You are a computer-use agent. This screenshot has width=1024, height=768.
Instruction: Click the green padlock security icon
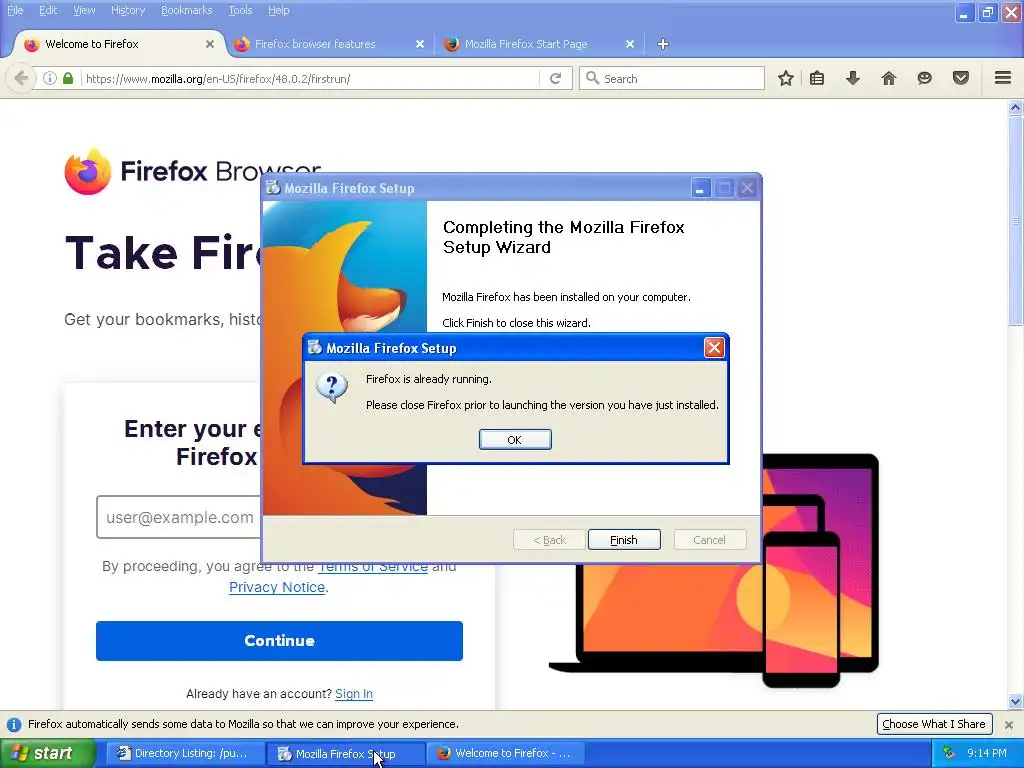(x=68, y=78)
